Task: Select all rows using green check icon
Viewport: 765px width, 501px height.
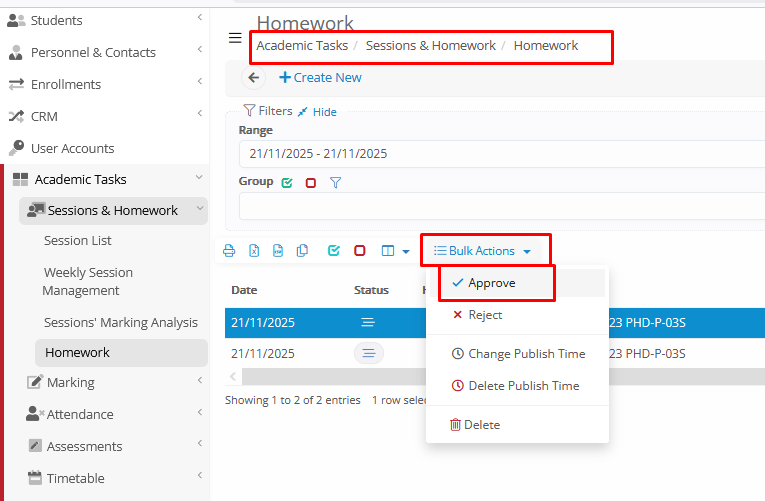Action: [x=334, y=251]
